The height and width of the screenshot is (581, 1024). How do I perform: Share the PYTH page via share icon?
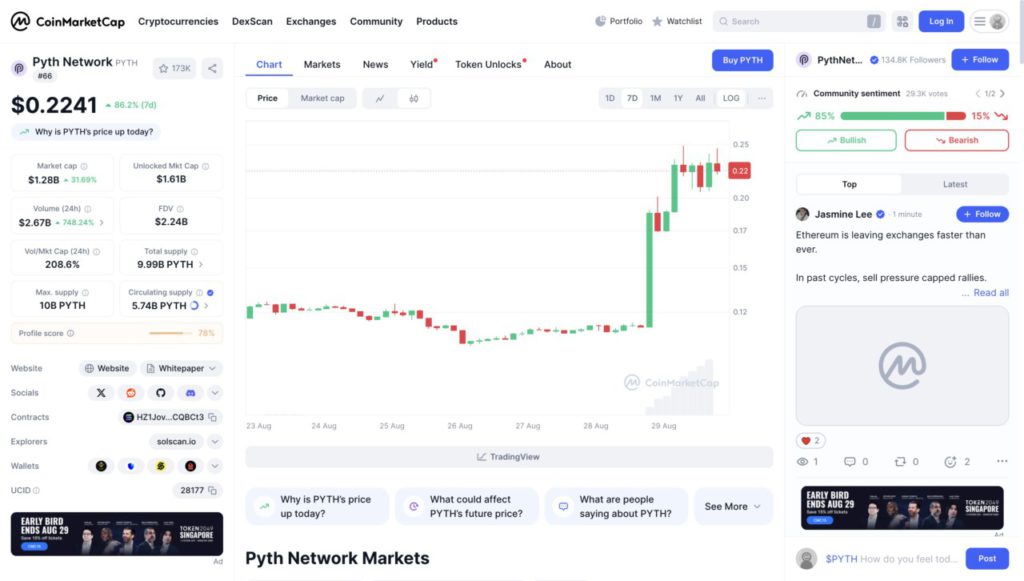click(x=212, y=68)
